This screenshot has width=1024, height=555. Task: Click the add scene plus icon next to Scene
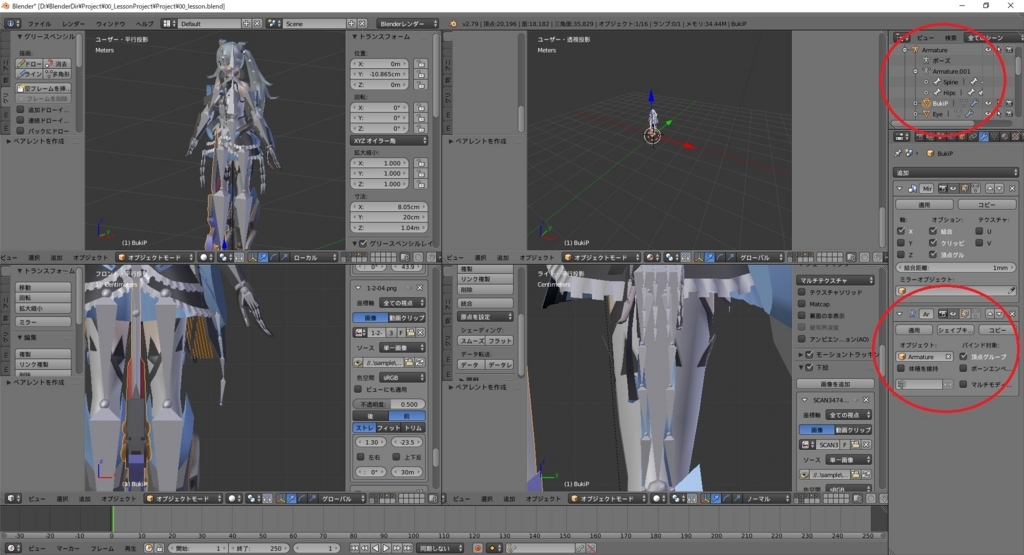point(351,24)
